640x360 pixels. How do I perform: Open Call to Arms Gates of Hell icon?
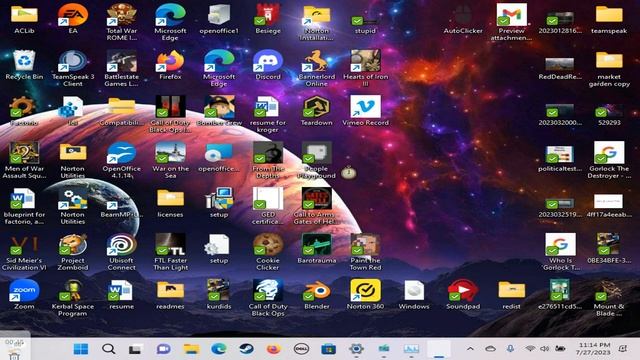pyautogui.click(x=316, y=199)
